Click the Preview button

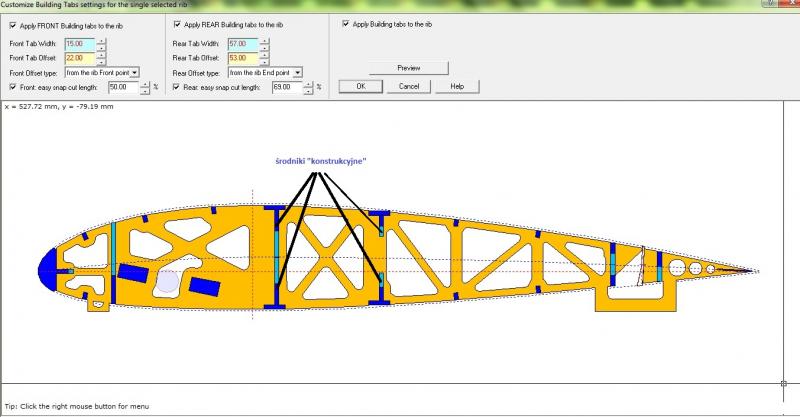408,68
